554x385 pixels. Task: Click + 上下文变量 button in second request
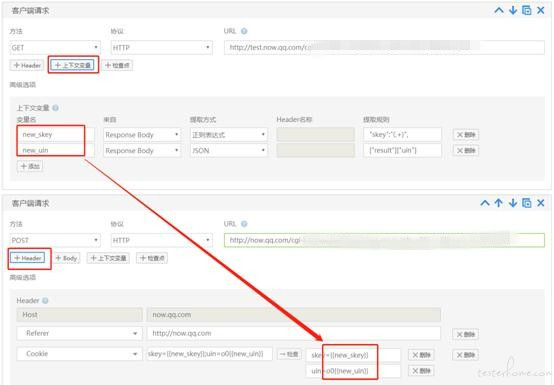pos(108,258)
